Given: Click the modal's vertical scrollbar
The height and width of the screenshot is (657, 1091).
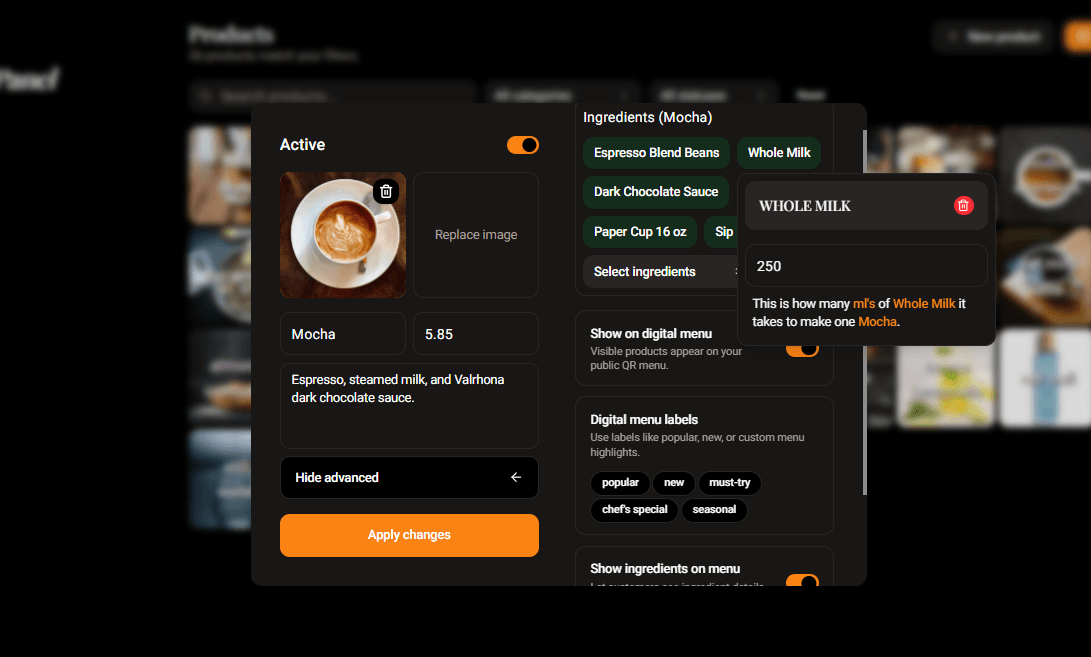Looking at the screenshot, I should pyautogui.click(x=865, y=312).
